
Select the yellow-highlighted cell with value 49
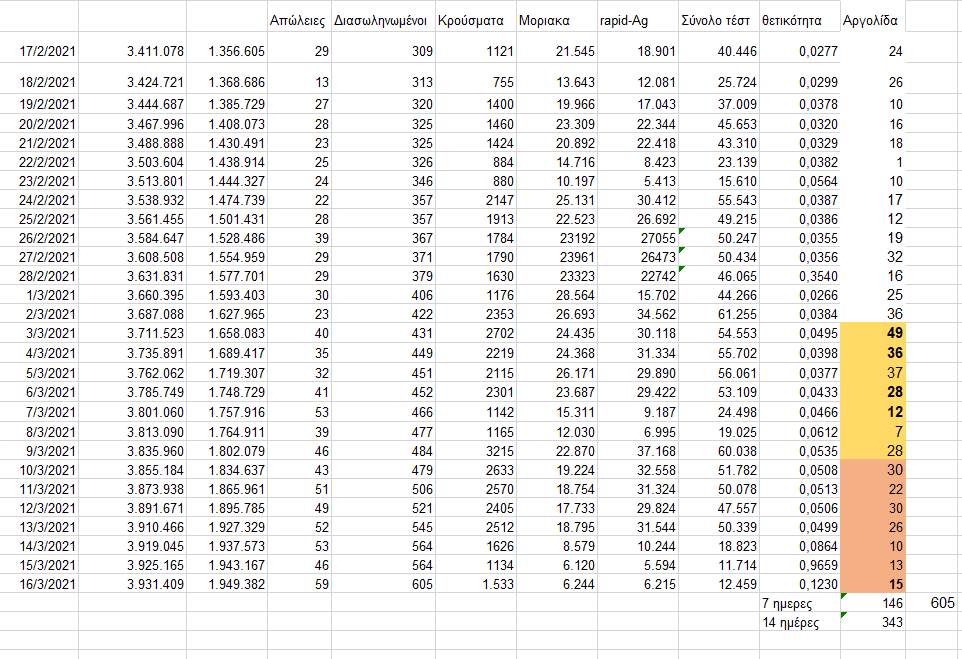874,332
